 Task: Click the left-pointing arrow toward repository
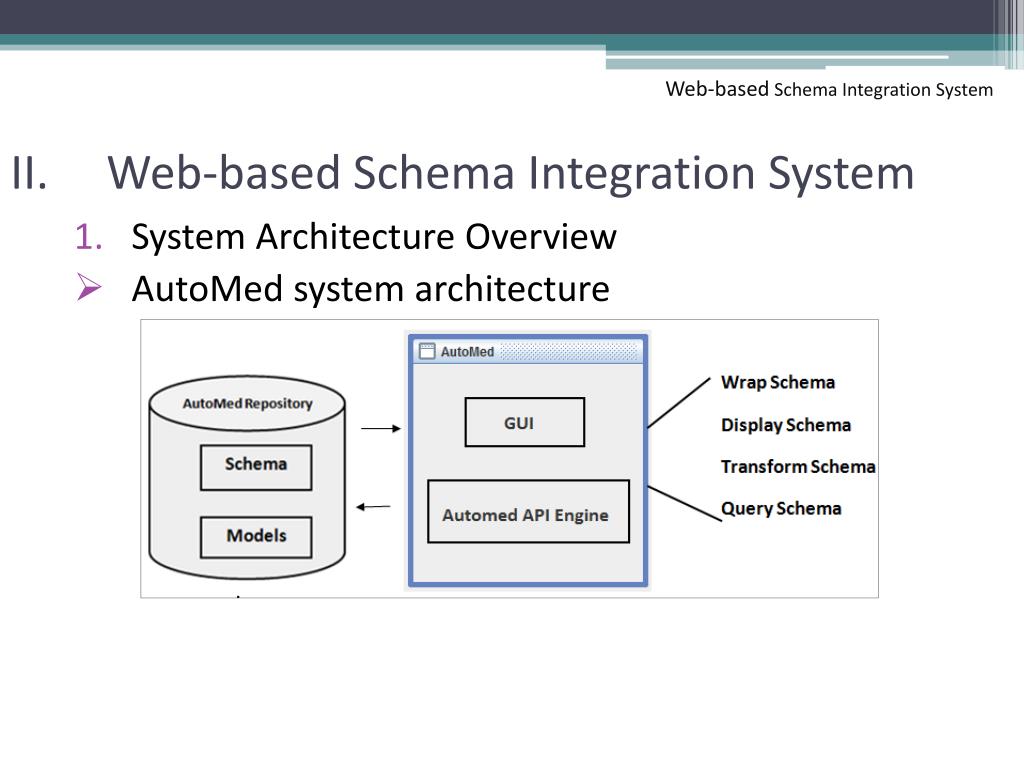coord(374,507)
